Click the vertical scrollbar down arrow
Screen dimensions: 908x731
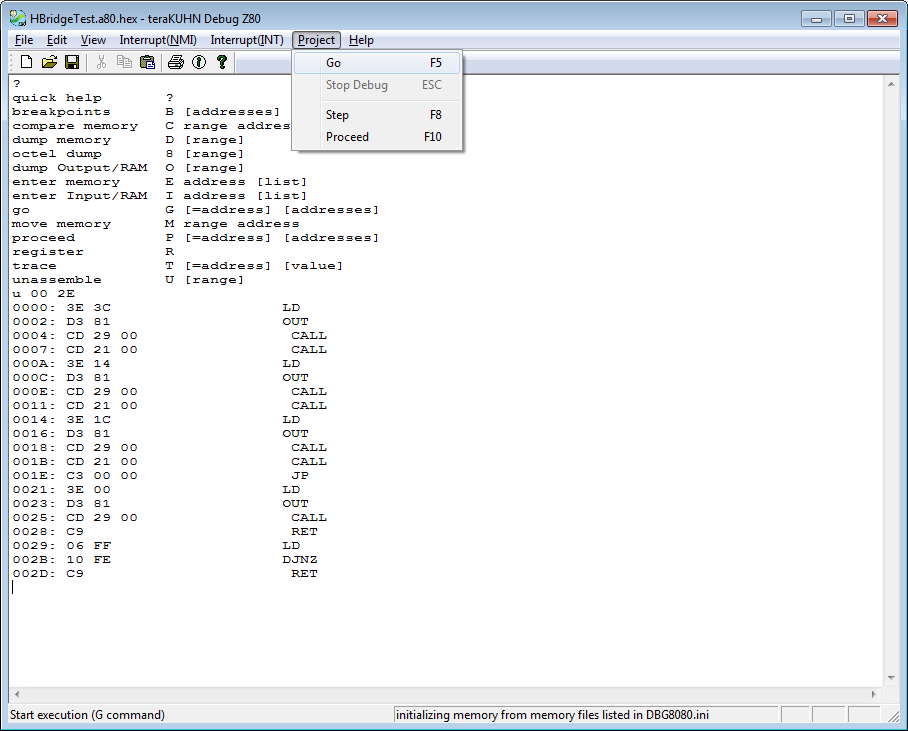893,678
